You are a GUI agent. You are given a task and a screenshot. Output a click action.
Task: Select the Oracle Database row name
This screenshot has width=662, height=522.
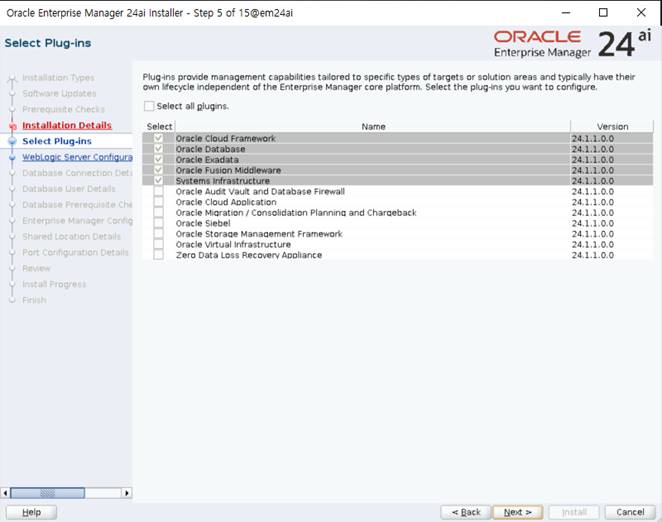pos(210,149)
